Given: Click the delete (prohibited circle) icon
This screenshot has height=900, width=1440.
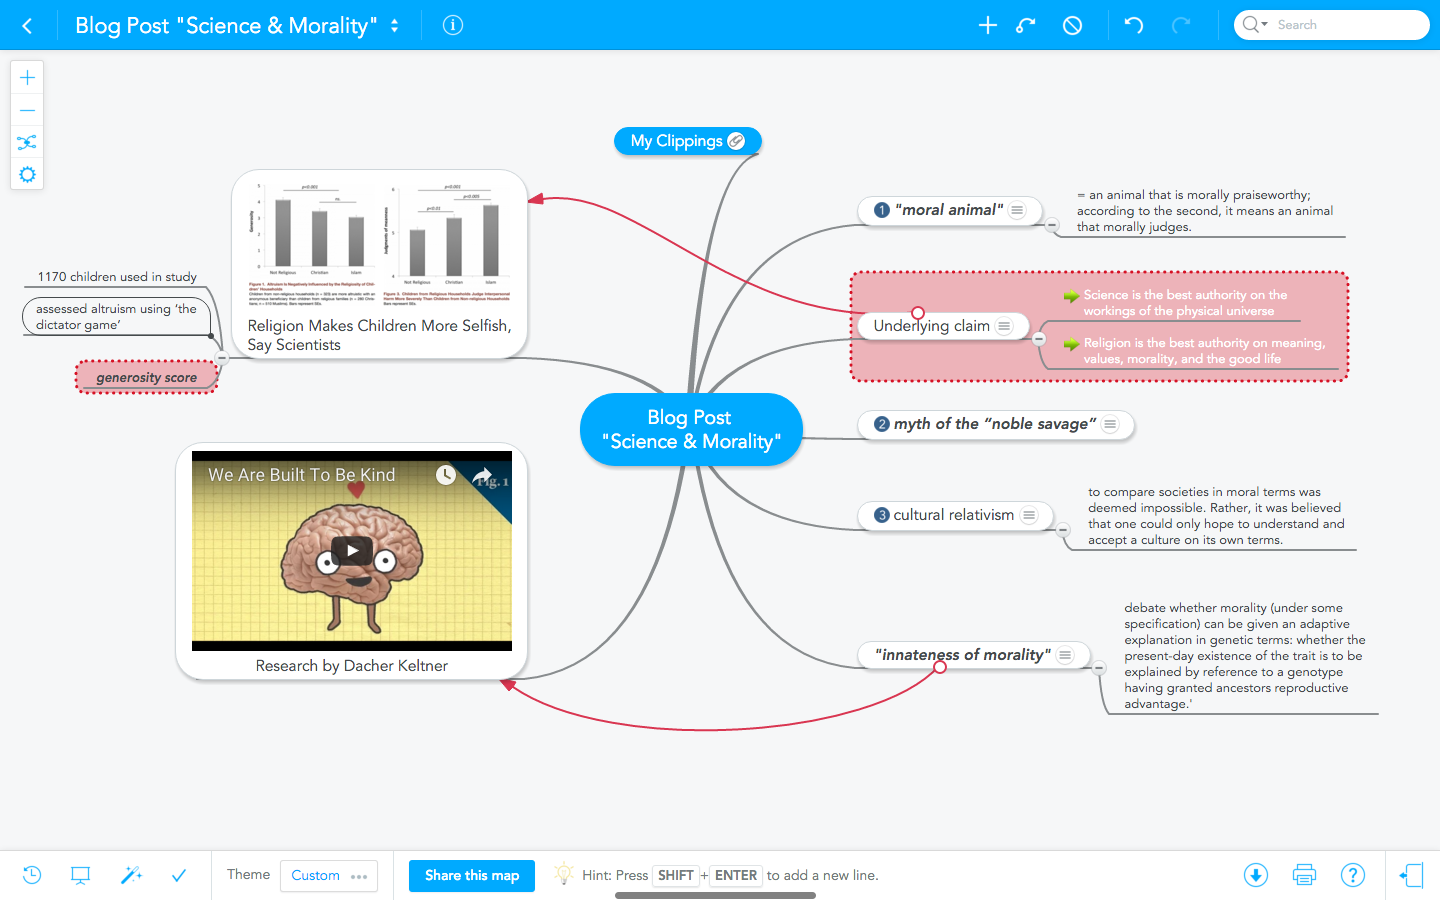Looking at the screenshot, I should coord(1072,25).
